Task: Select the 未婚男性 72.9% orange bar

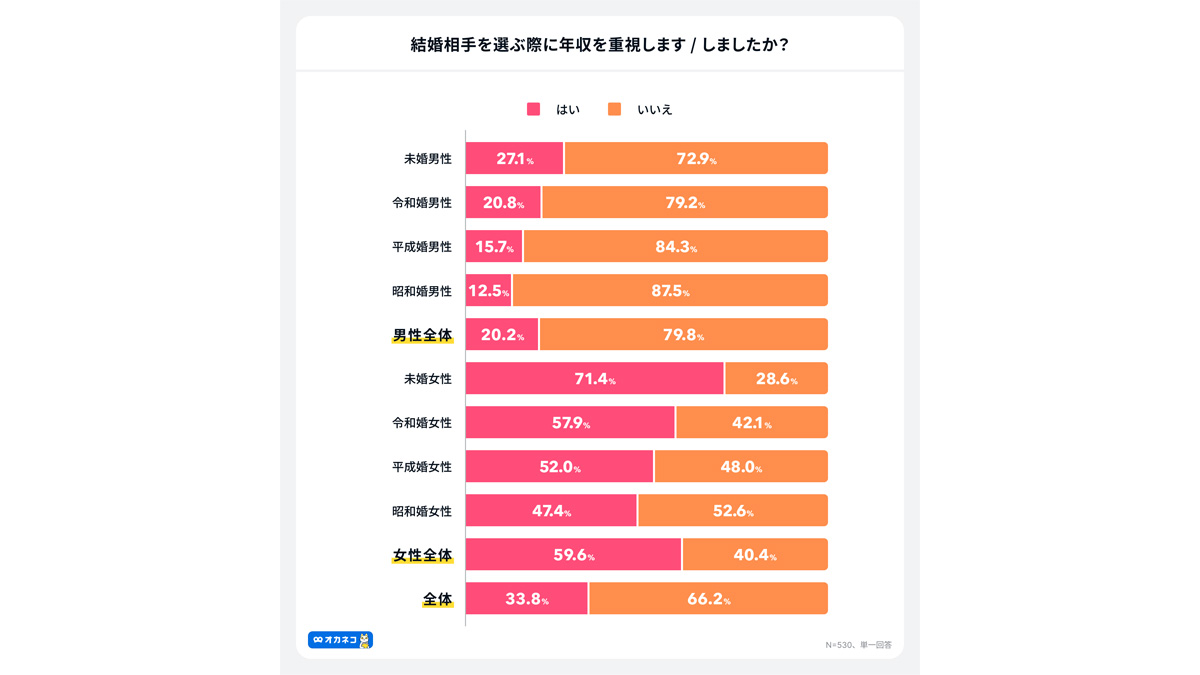Action: (697, 158)
